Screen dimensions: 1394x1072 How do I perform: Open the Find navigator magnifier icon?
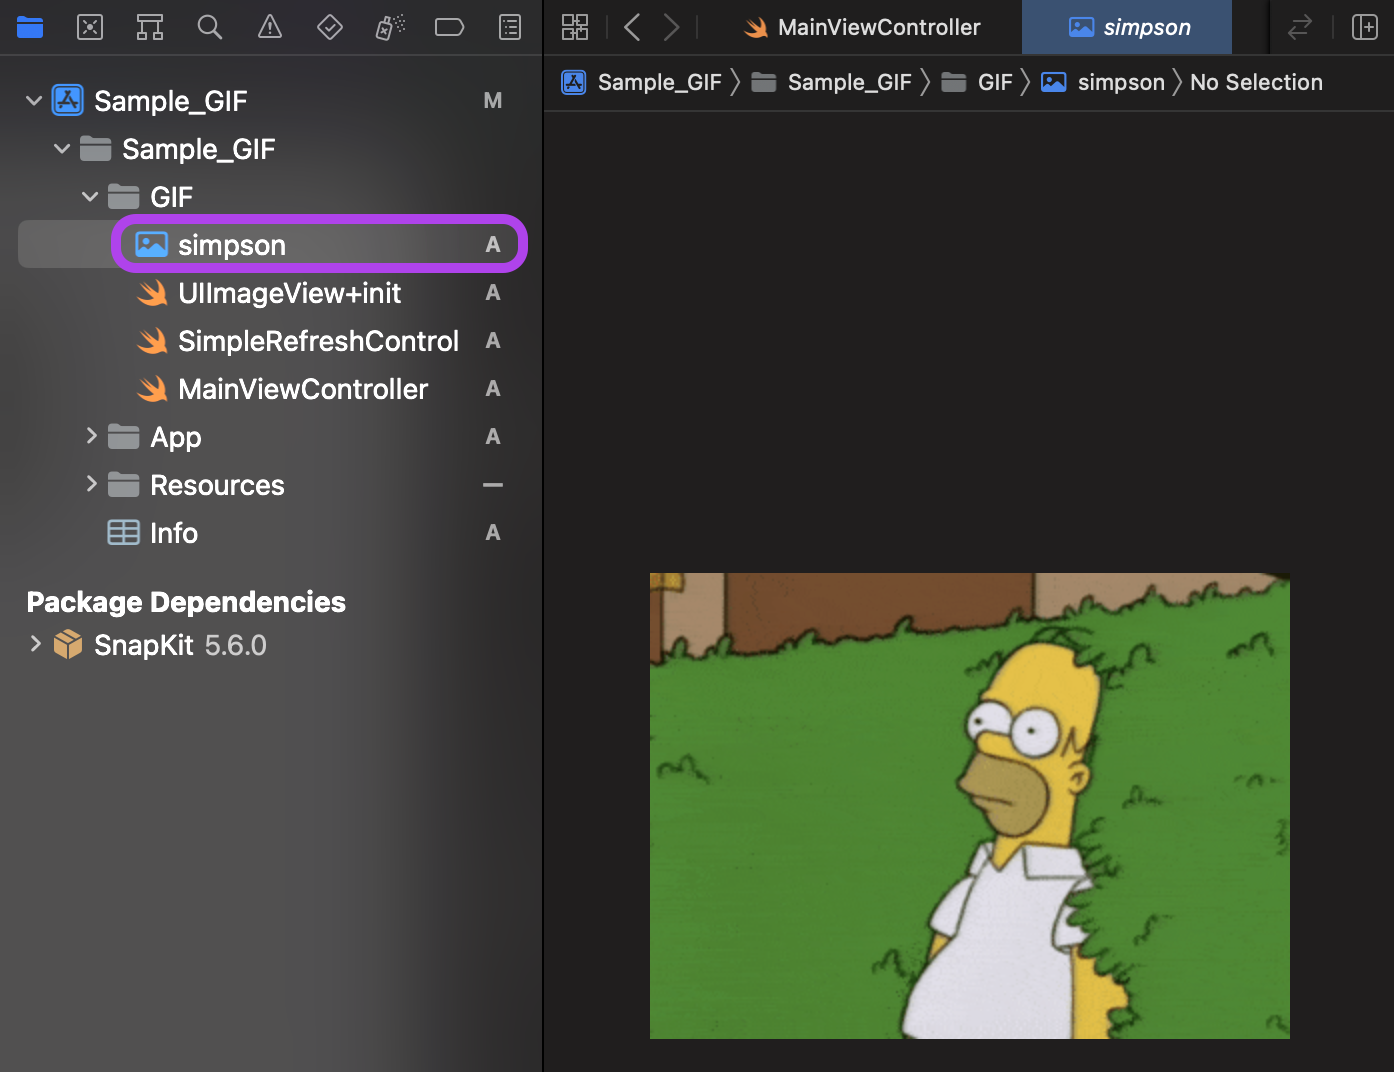(x=210, y=27)
